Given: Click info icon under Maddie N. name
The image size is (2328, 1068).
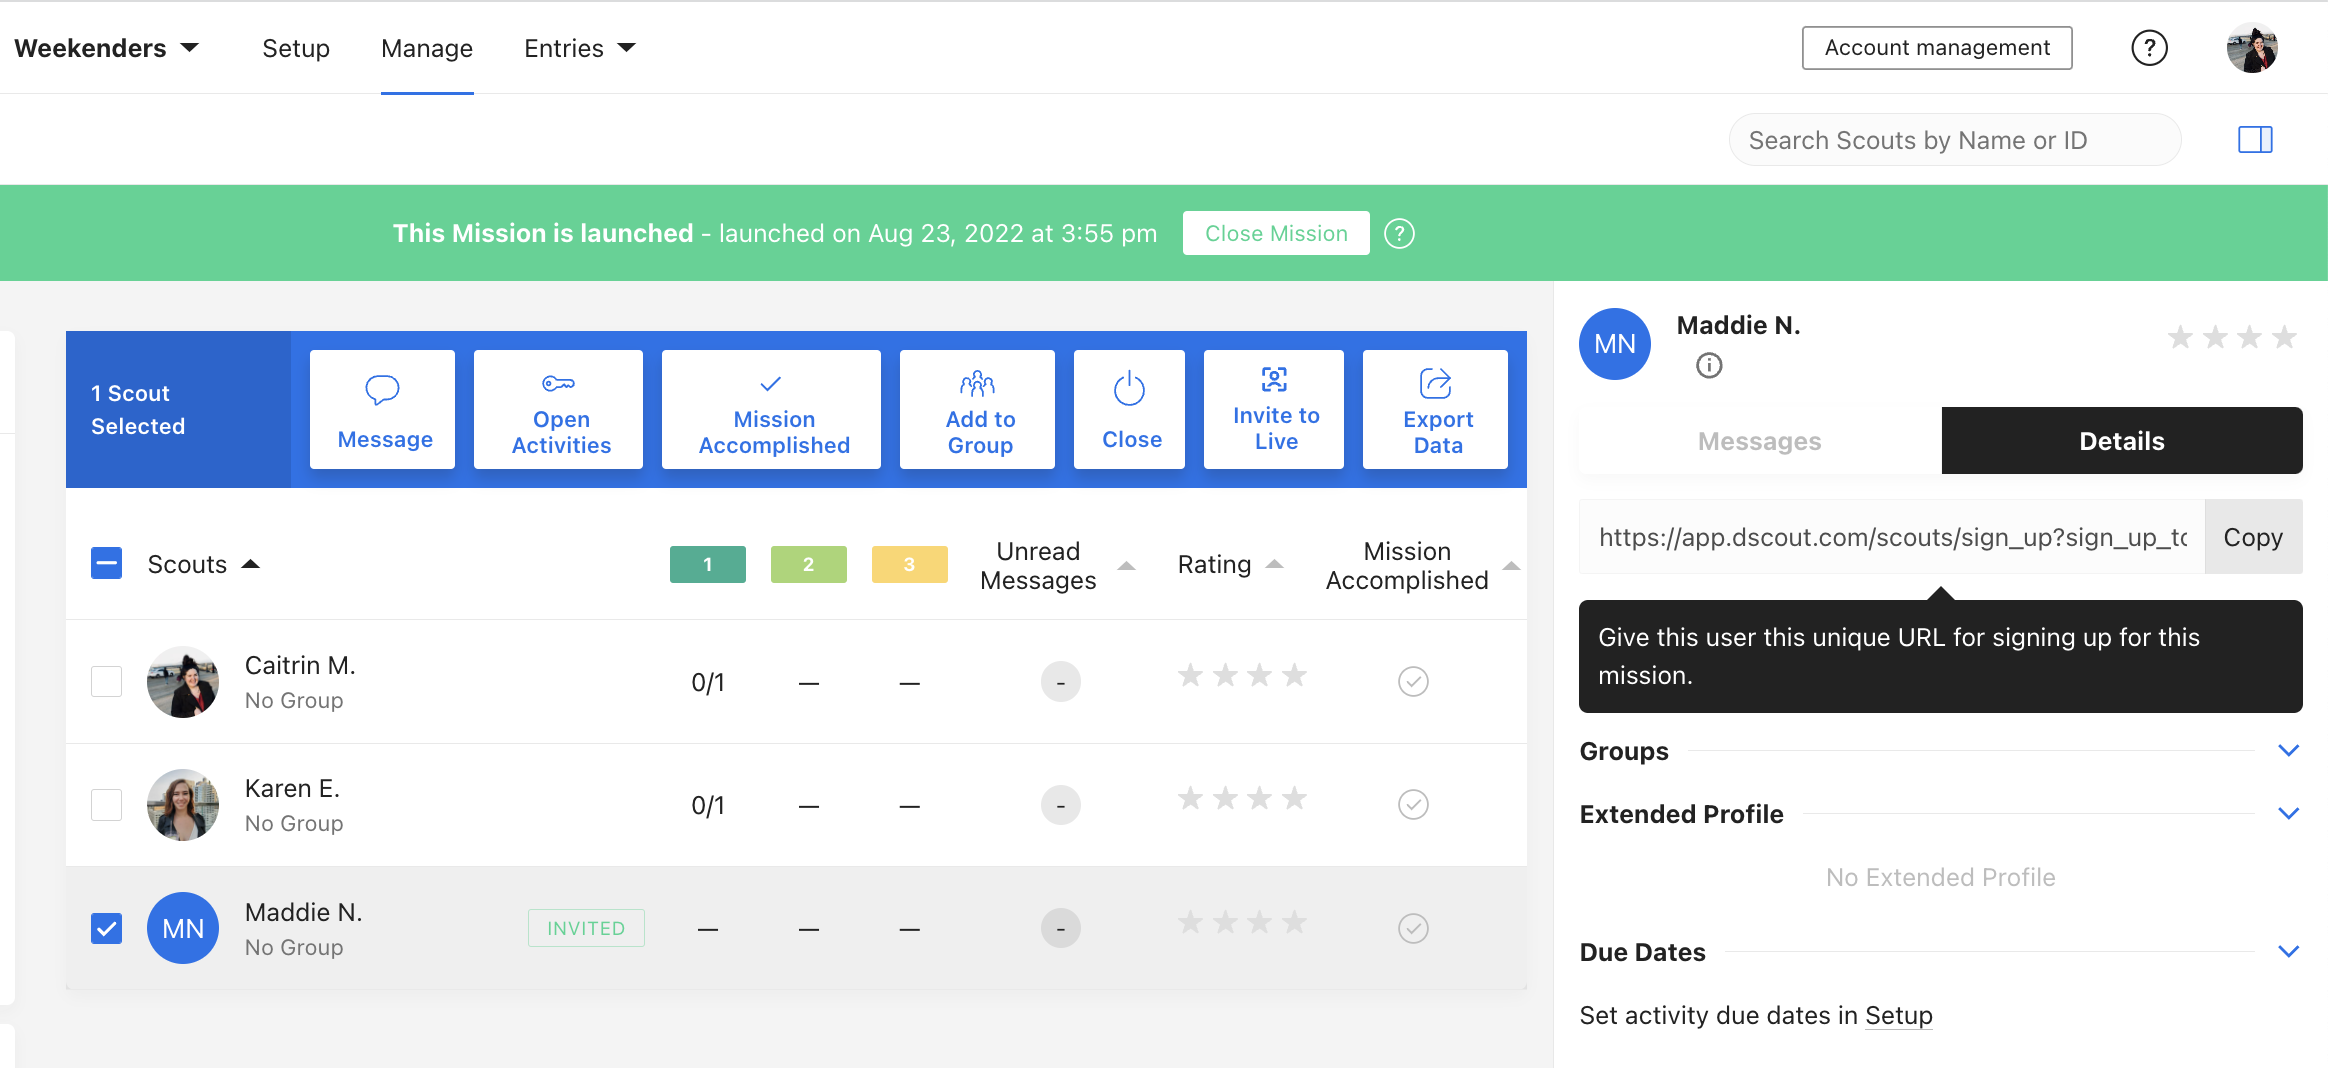Looking at the screenshot, I should (x=1709, y=366).
